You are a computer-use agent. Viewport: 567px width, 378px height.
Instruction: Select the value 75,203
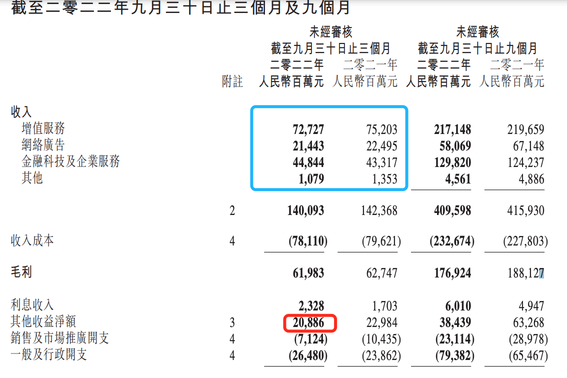click(x=382, y=129)
